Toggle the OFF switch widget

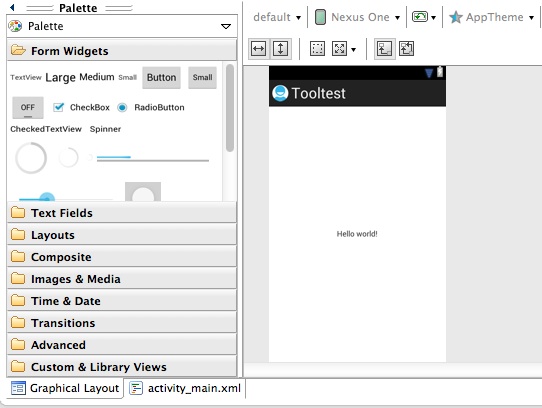pyautogui.click(x=28, y=108)
